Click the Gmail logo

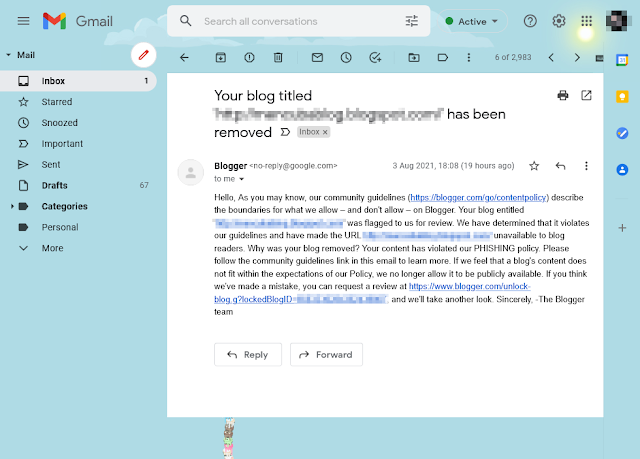coord(78,21)
